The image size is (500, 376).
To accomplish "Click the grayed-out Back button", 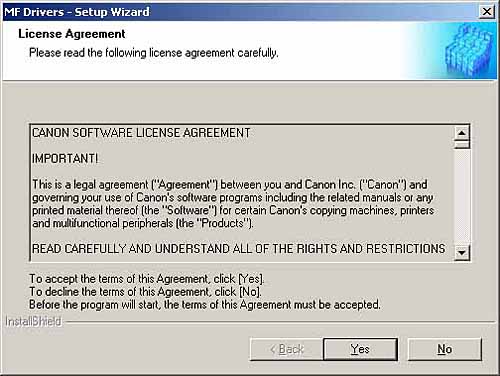I will 287,349.
